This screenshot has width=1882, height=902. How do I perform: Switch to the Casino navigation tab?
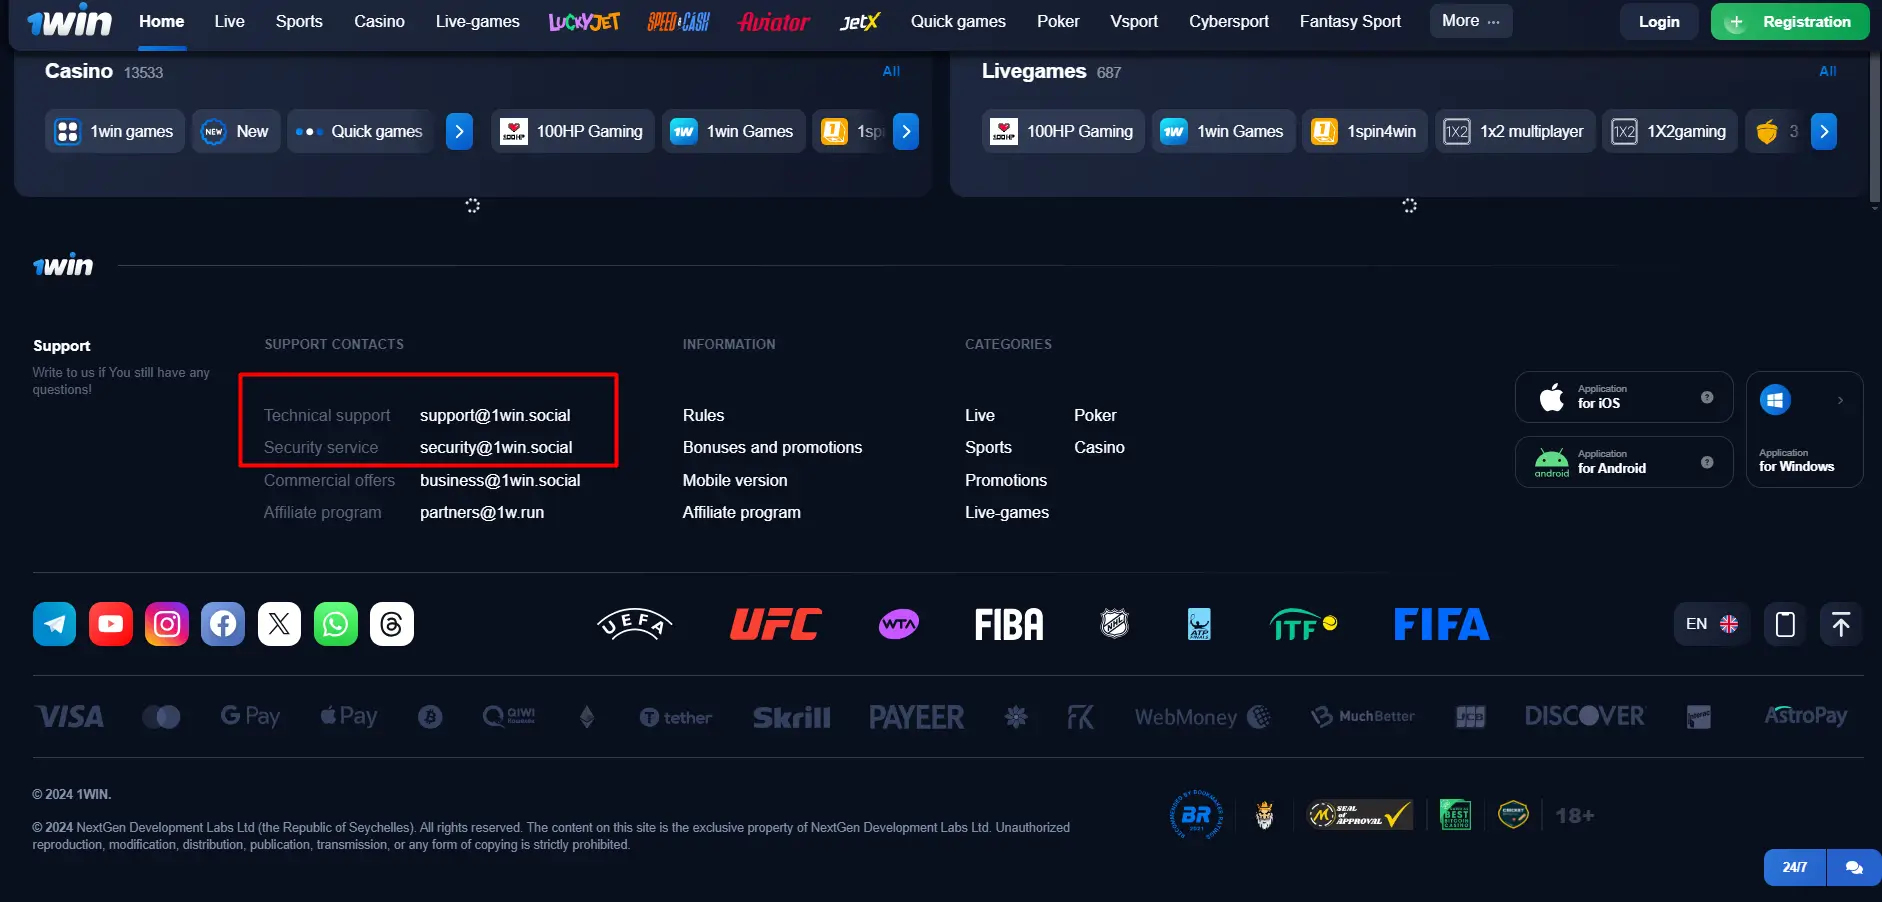pyautogui.click(x=379, y=21)
